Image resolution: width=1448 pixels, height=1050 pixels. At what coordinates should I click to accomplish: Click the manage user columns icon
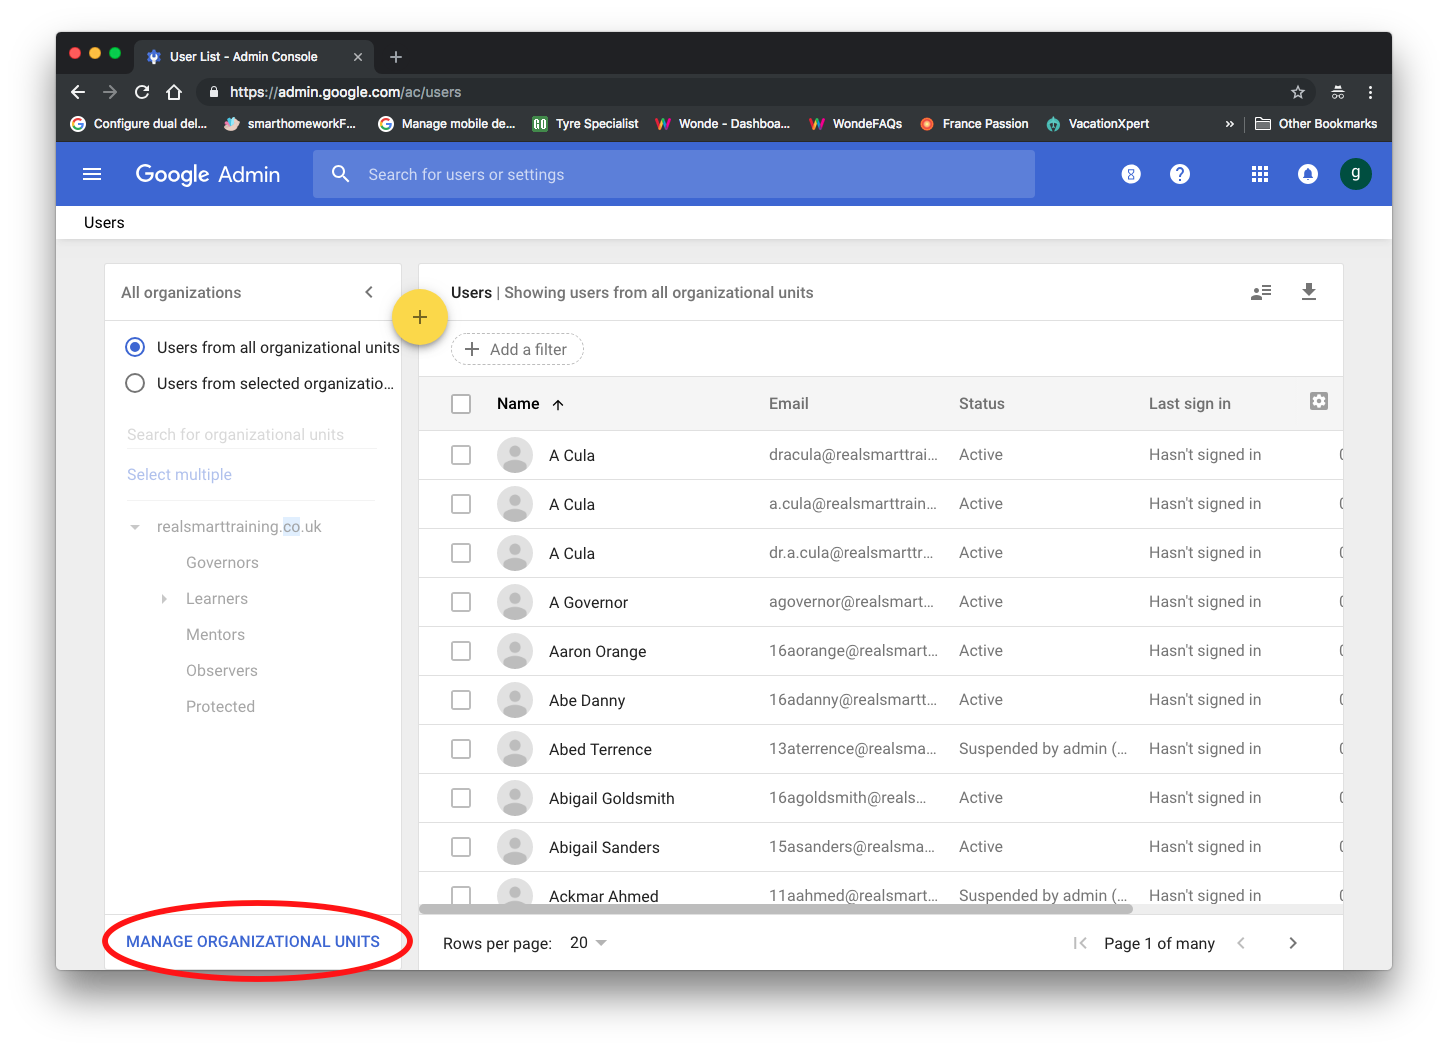tap(1261, 292)
